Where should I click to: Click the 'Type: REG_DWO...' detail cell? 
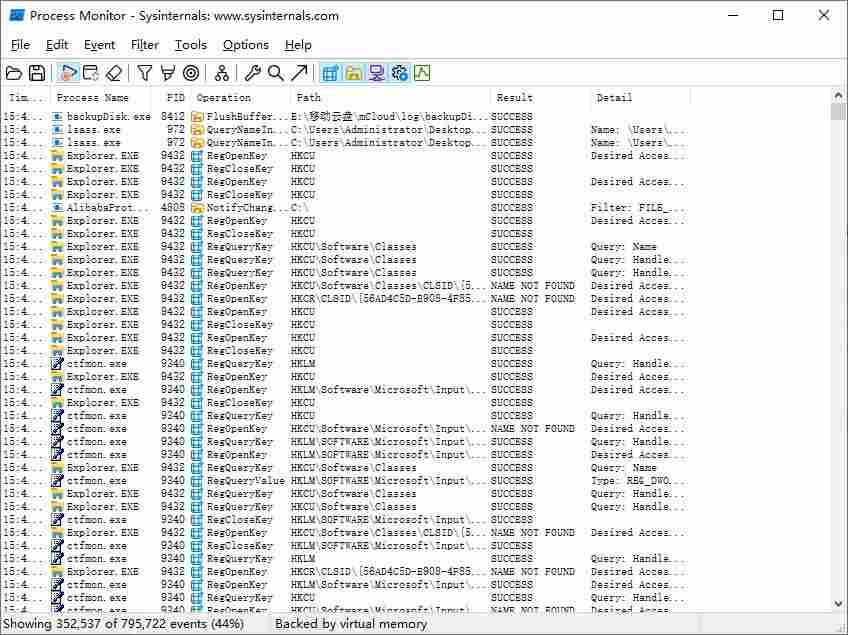[x=631, y=481]
